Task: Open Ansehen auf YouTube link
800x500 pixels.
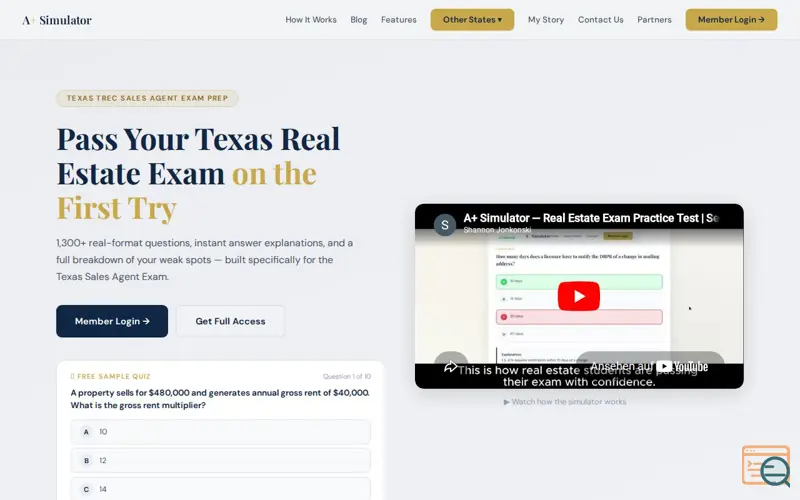Action: click(x=649, y=366)
